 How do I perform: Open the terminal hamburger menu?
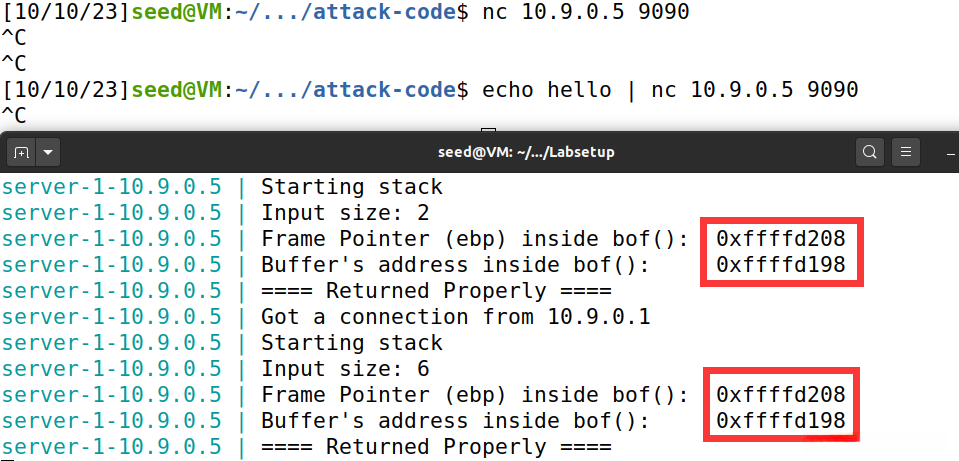click(x=905, y=152)
